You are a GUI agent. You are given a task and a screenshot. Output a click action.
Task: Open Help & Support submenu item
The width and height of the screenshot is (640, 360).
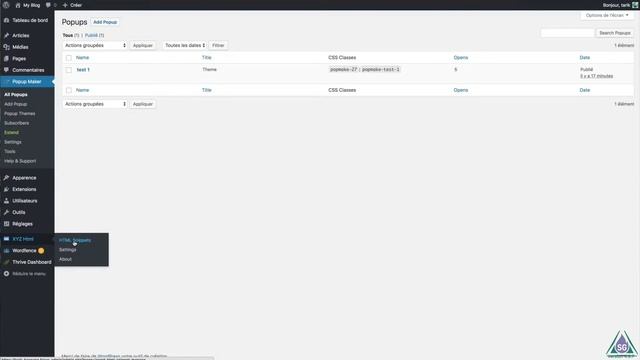[20, 161]
